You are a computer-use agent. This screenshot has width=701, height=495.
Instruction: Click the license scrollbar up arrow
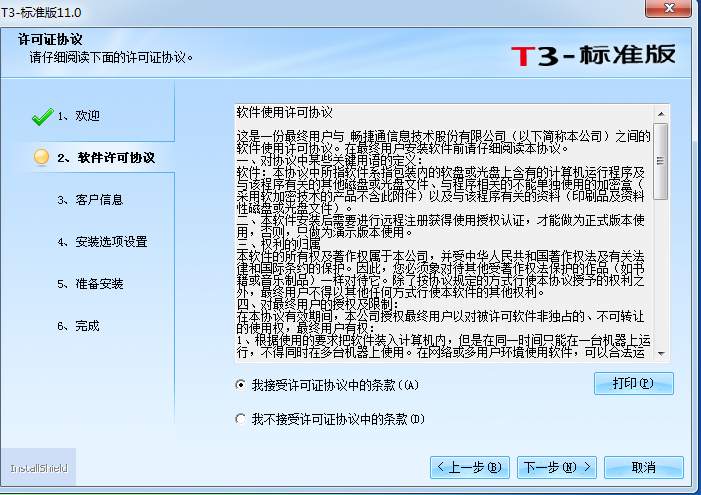tap(661, 114)
